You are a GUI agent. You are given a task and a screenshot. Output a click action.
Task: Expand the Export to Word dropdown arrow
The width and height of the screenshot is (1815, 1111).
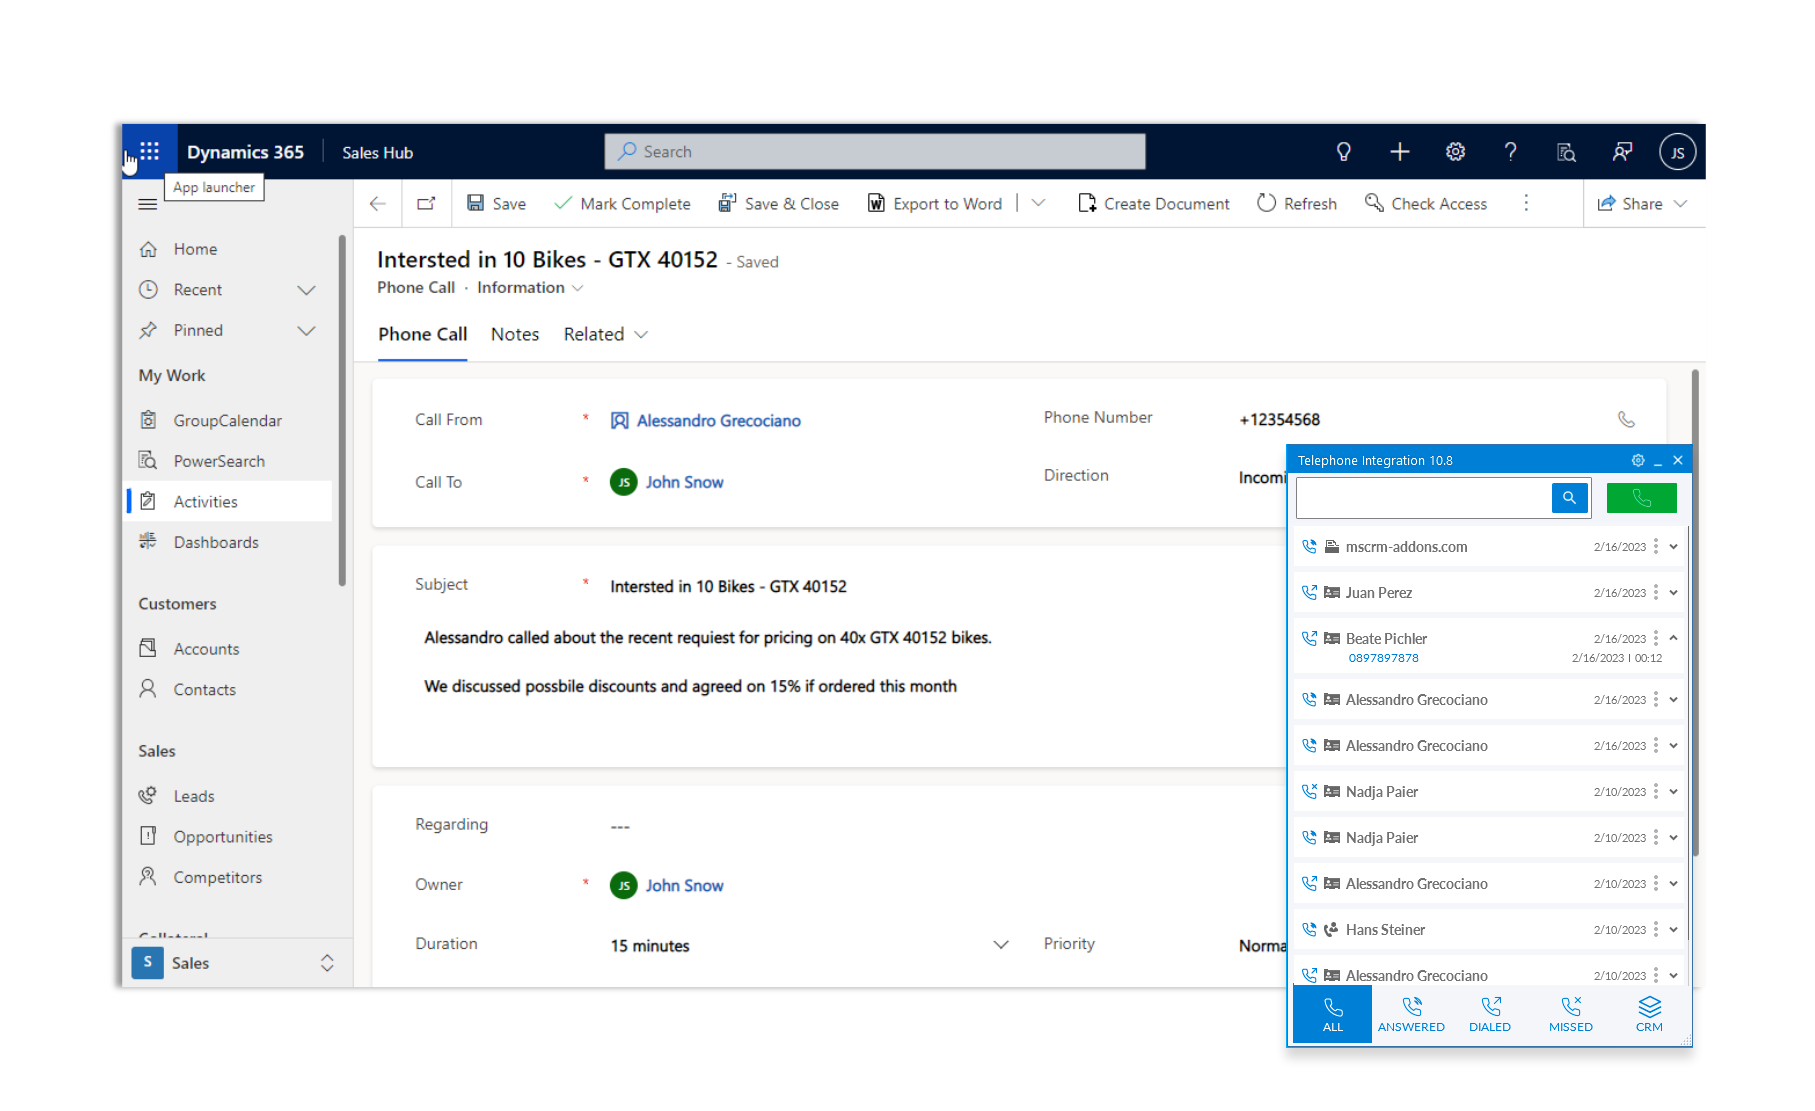(1038, 203)
